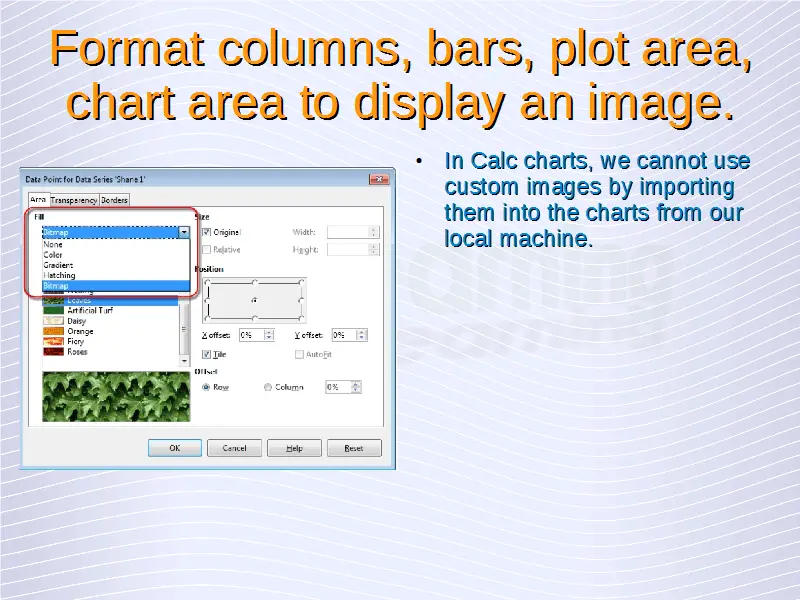Select the Row offset radio button
The width and height of the screenshot is (800, 600).
pyautogui.click(x=207, y=387)
